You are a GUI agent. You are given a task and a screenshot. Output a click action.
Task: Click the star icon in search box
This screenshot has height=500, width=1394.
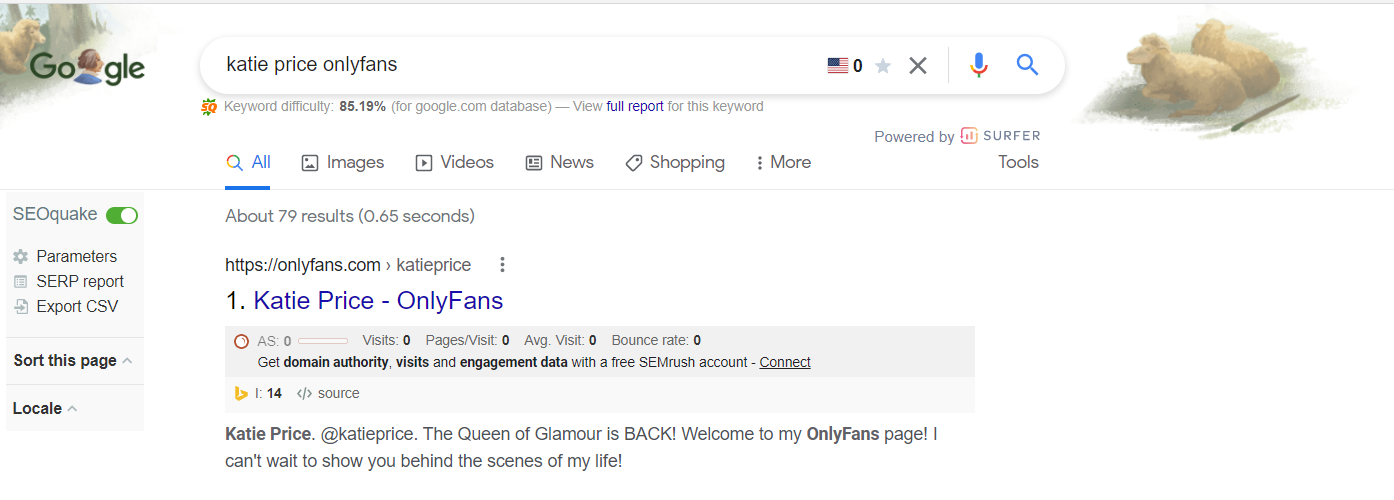[882, 66]
